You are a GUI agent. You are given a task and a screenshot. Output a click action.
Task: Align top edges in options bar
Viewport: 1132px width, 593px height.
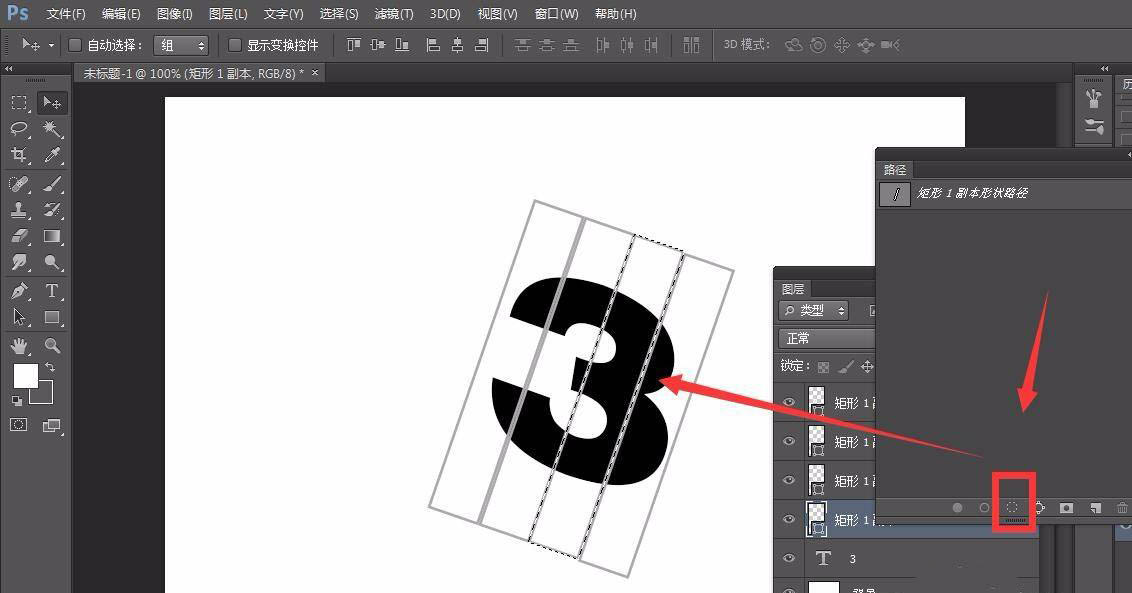click(353, 45)
